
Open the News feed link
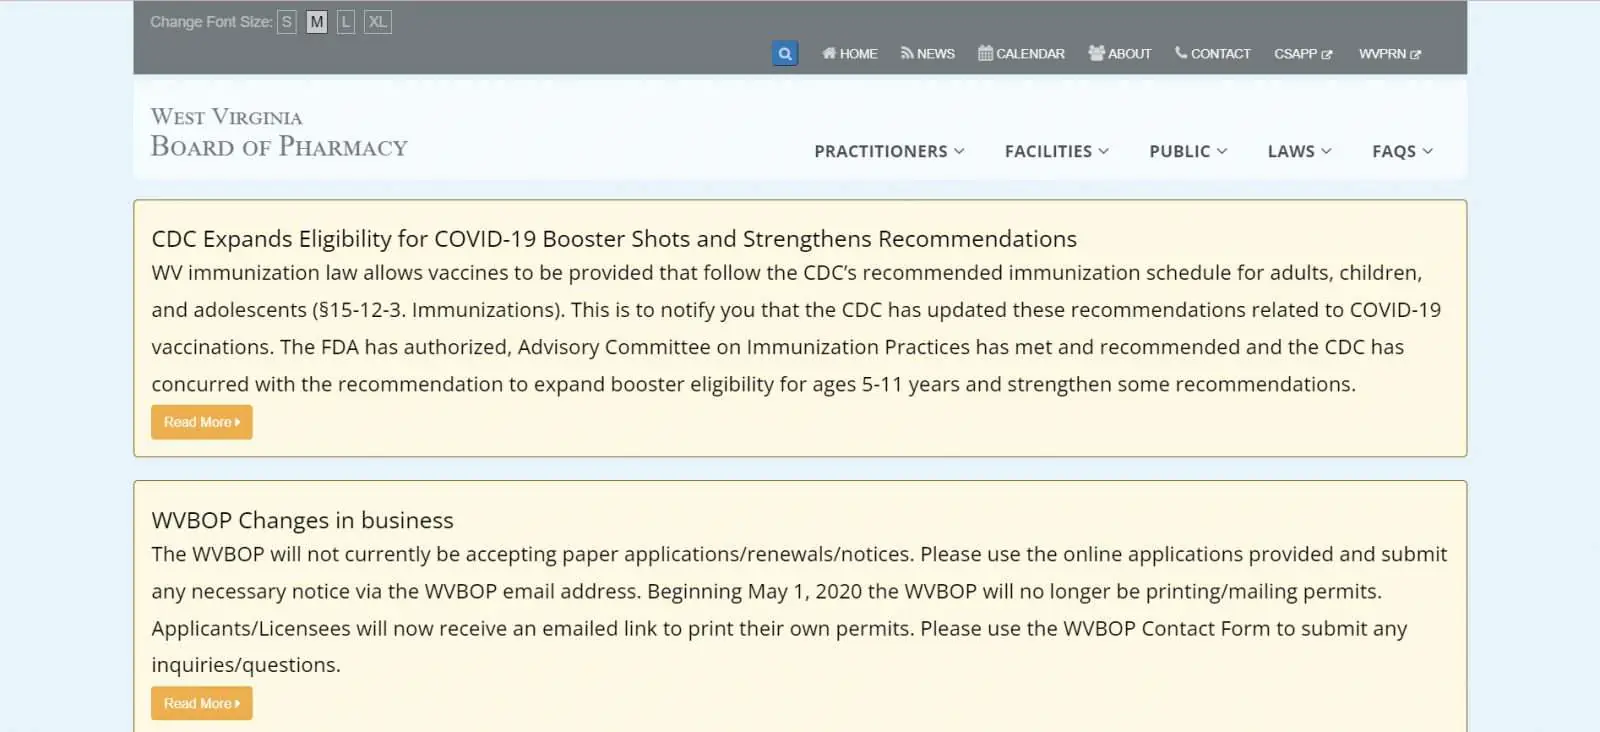tap(928, 54)
